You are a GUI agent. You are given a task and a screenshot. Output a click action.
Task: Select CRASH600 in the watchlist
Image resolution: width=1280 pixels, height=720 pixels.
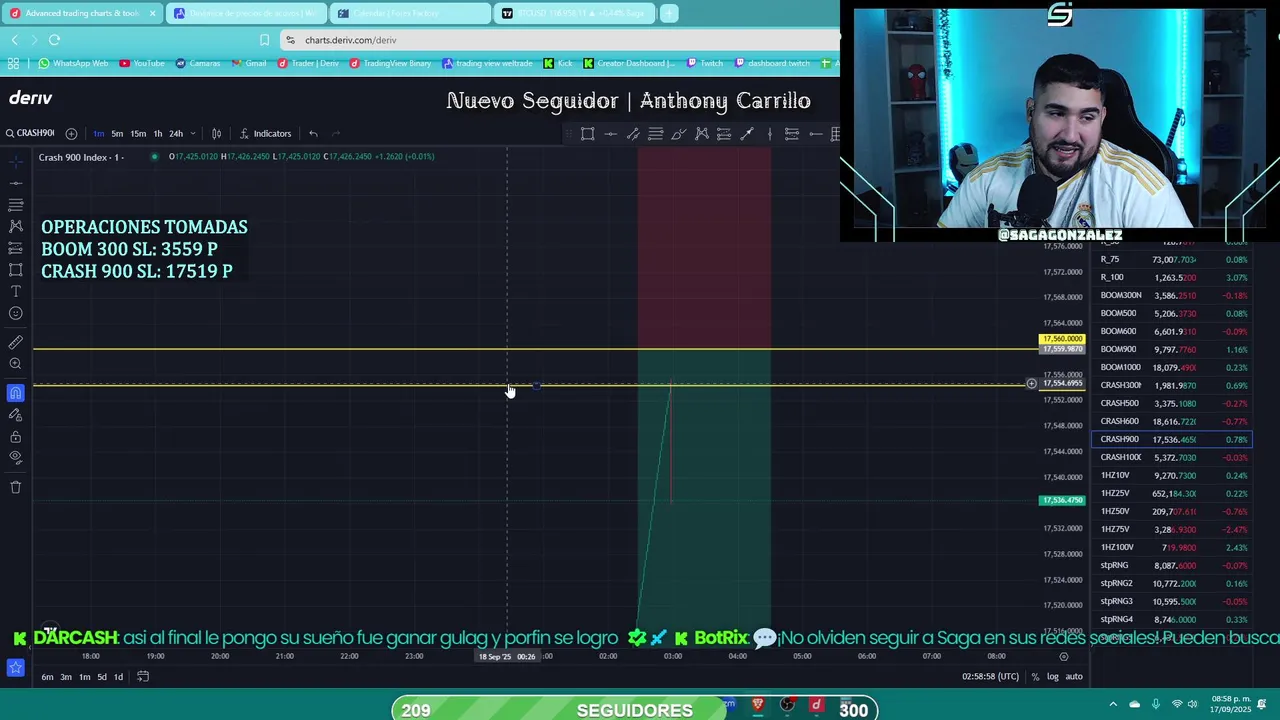[x=1170, y=421]
